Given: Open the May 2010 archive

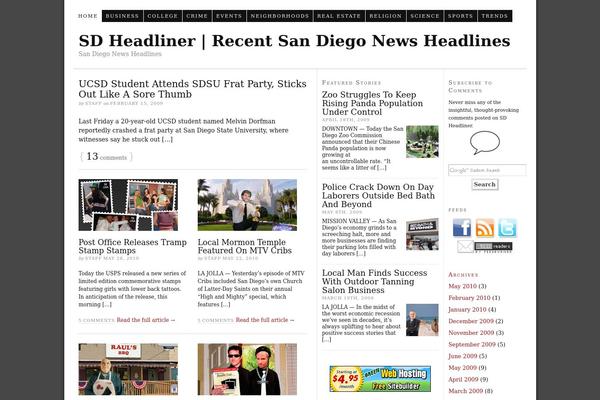Looking at the screenshot, I should [462, 286].
